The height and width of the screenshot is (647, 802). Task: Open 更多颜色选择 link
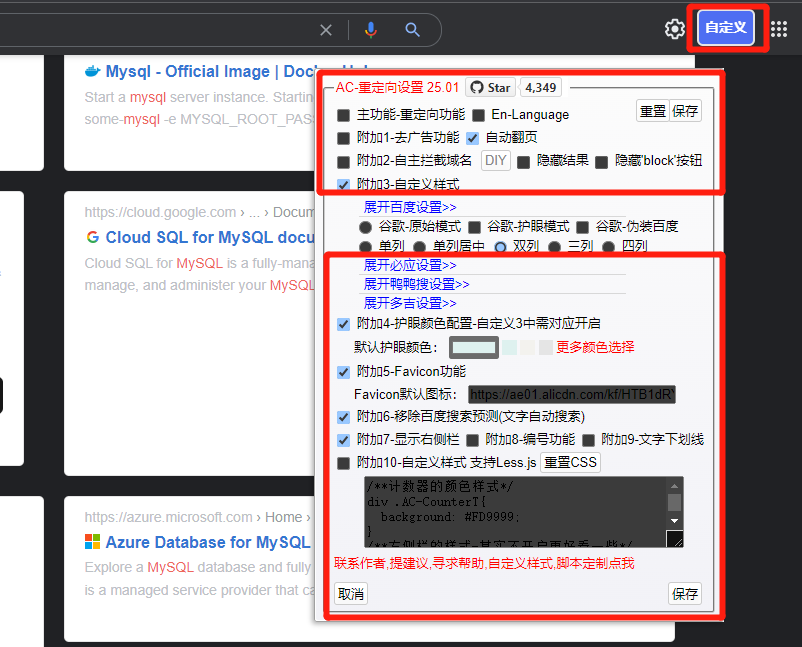[595, 347]
